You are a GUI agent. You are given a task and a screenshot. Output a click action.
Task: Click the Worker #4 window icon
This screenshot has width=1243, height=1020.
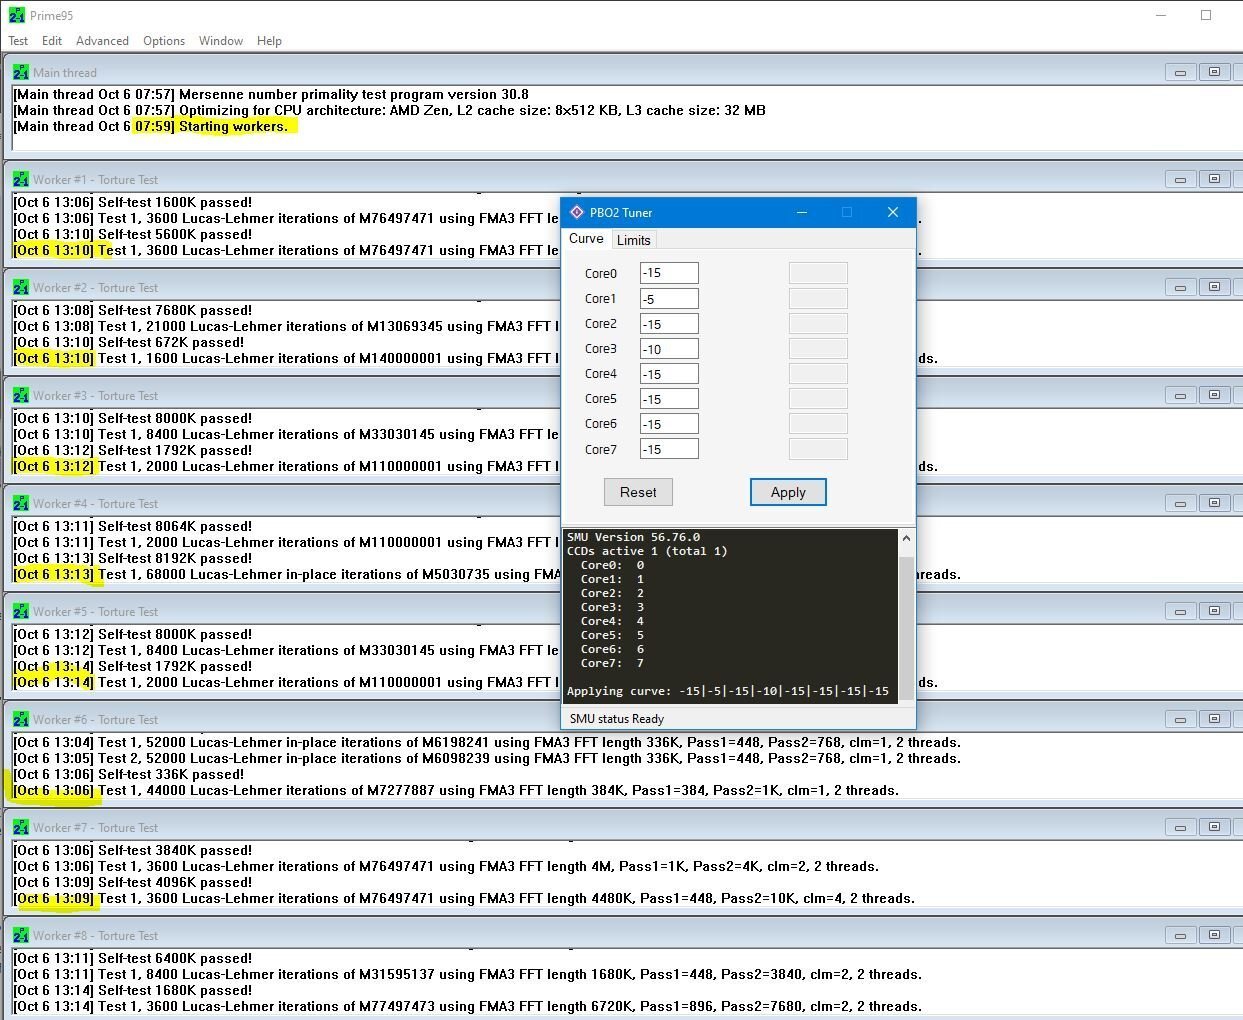(x=21, y=503)
